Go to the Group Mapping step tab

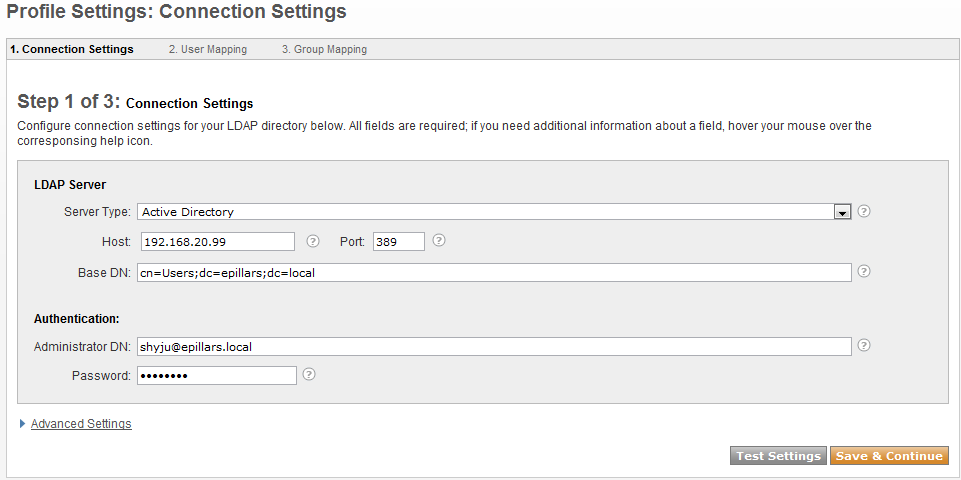pos(324,49)
